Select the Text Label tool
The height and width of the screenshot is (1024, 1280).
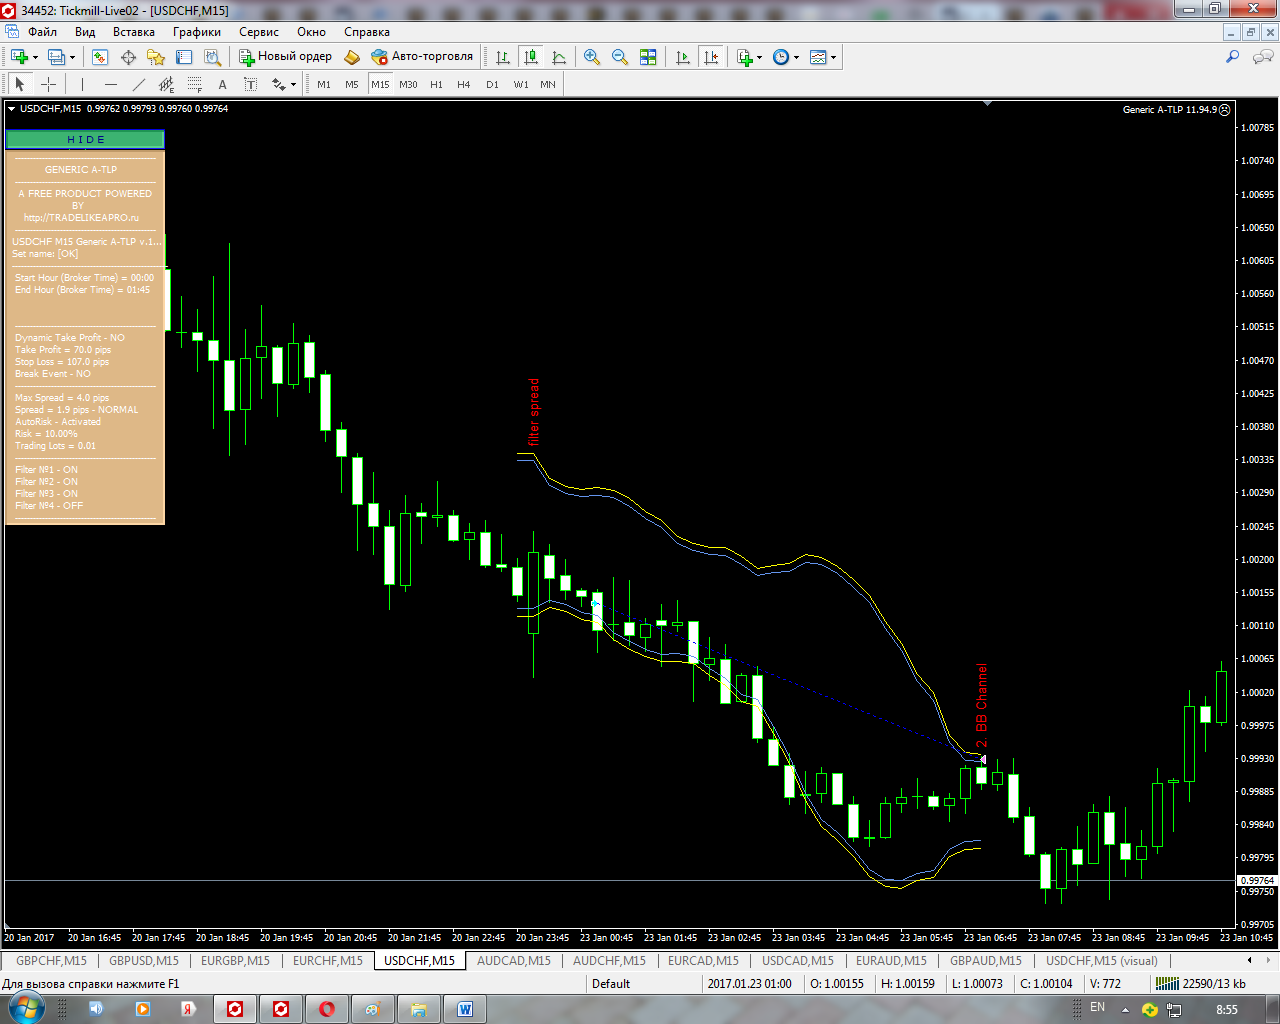tap(250, 84)
